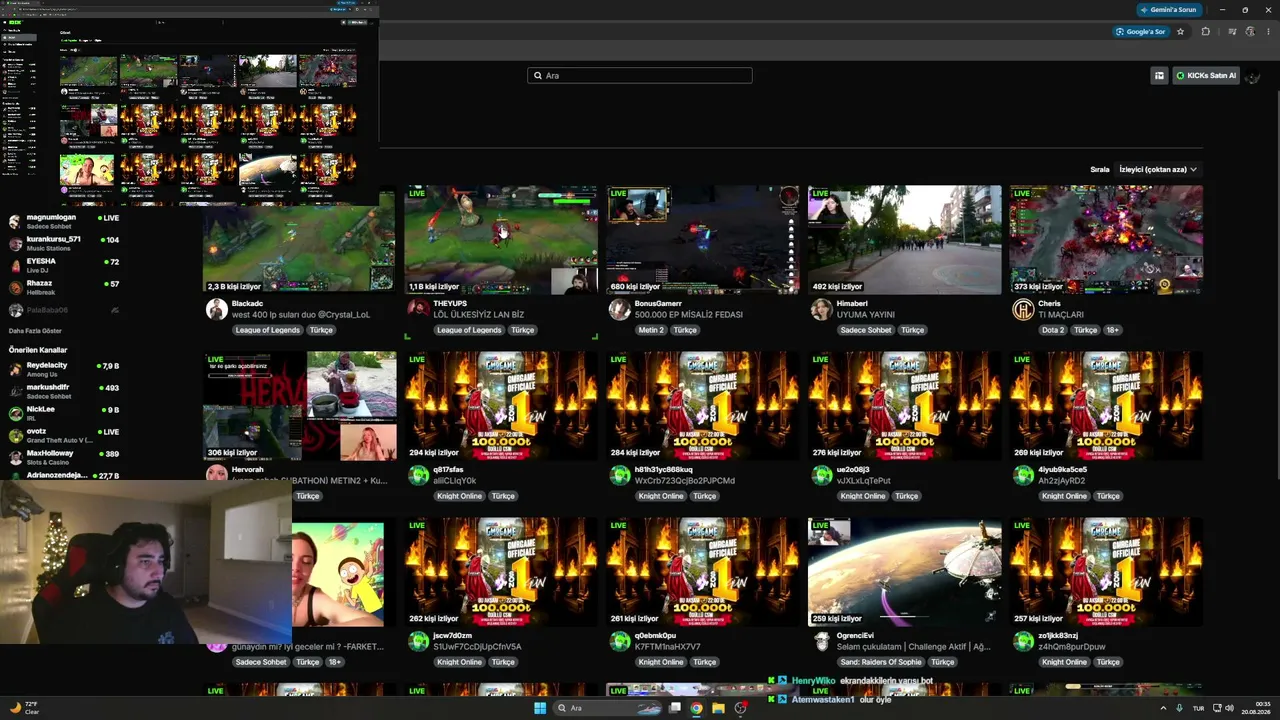Open ovotz Grand Theft Auto channel
The width and height of the screenshot is (1280, 720).
pos(64,436)
